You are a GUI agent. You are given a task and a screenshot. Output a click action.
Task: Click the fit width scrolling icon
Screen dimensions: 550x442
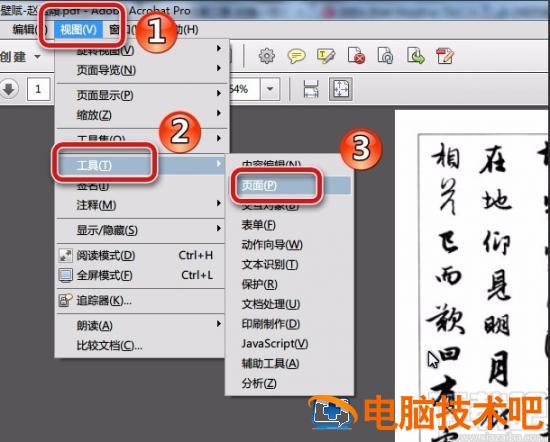(311, 89)
